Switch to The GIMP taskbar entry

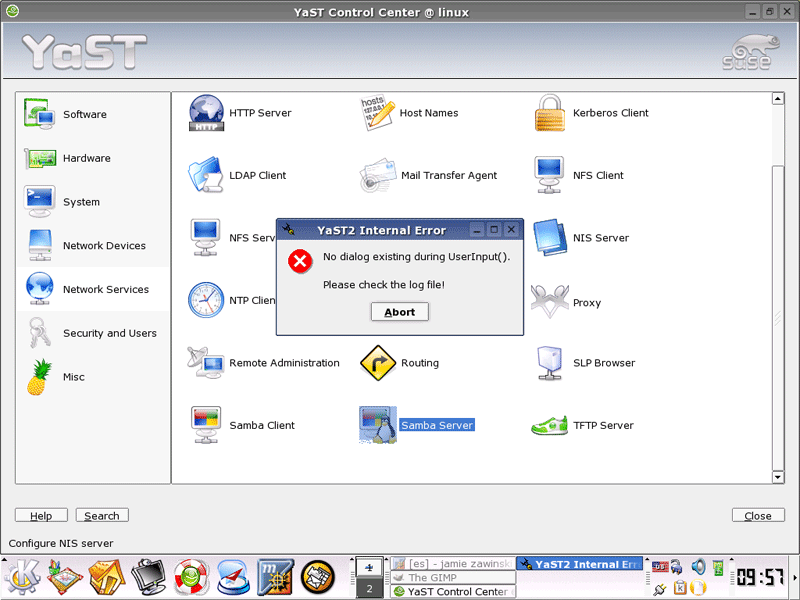coord(453,578)
